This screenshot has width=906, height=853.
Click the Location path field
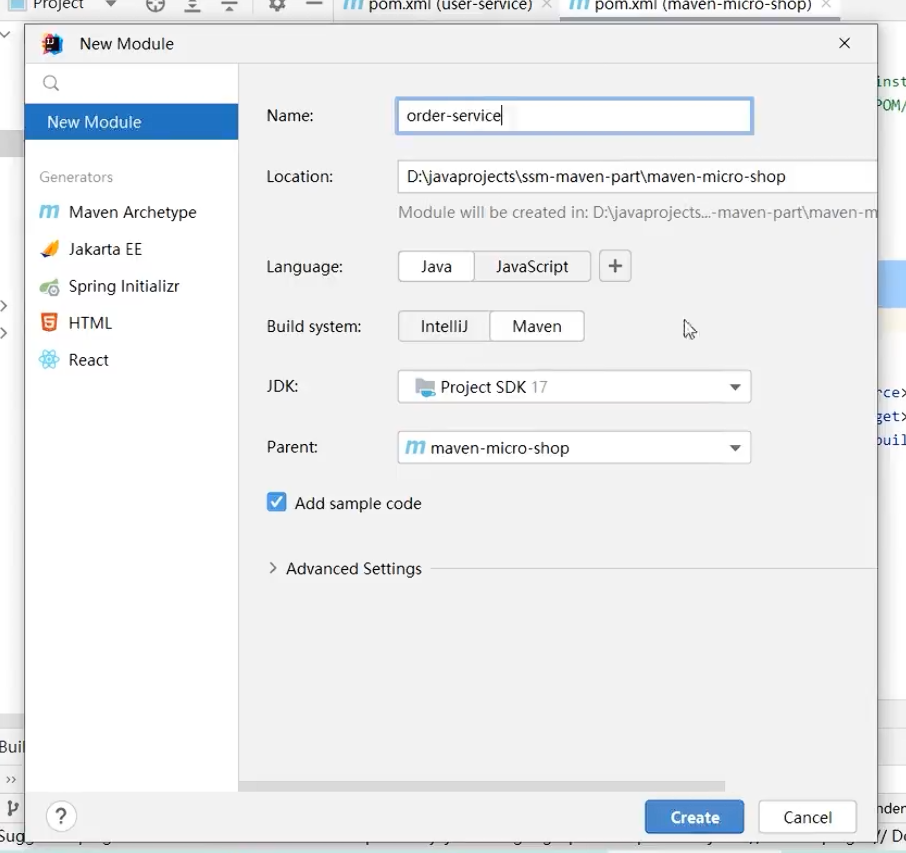pyautogui.click(x=637, y=176)
